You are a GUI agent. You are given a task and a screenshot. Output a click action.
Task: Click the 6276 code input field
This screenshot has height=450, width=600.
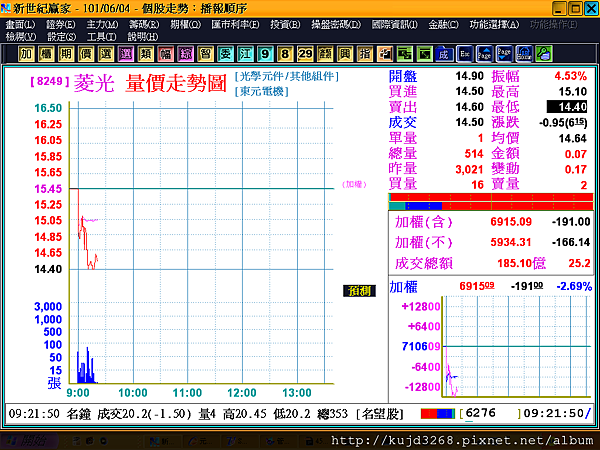492,413
